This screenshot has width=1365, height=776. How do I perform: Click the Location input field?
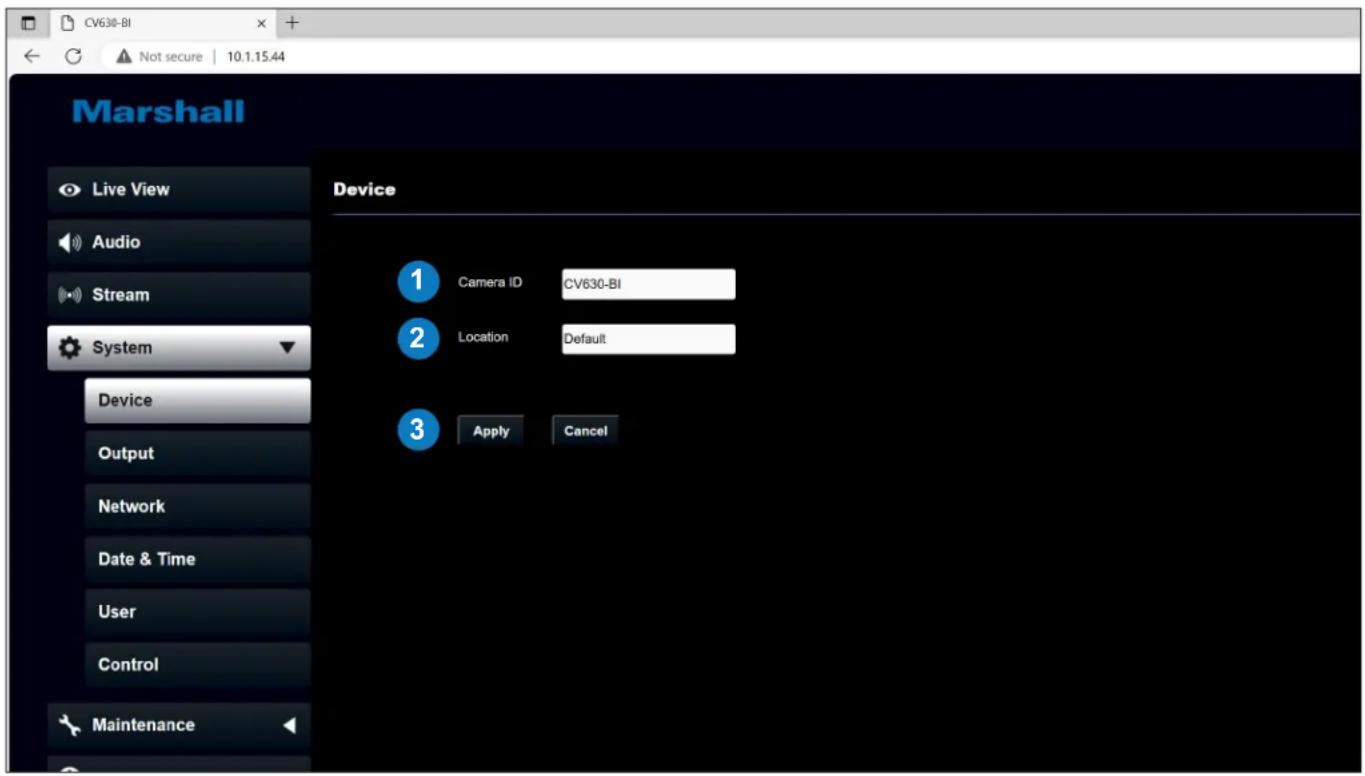(647, 339)
